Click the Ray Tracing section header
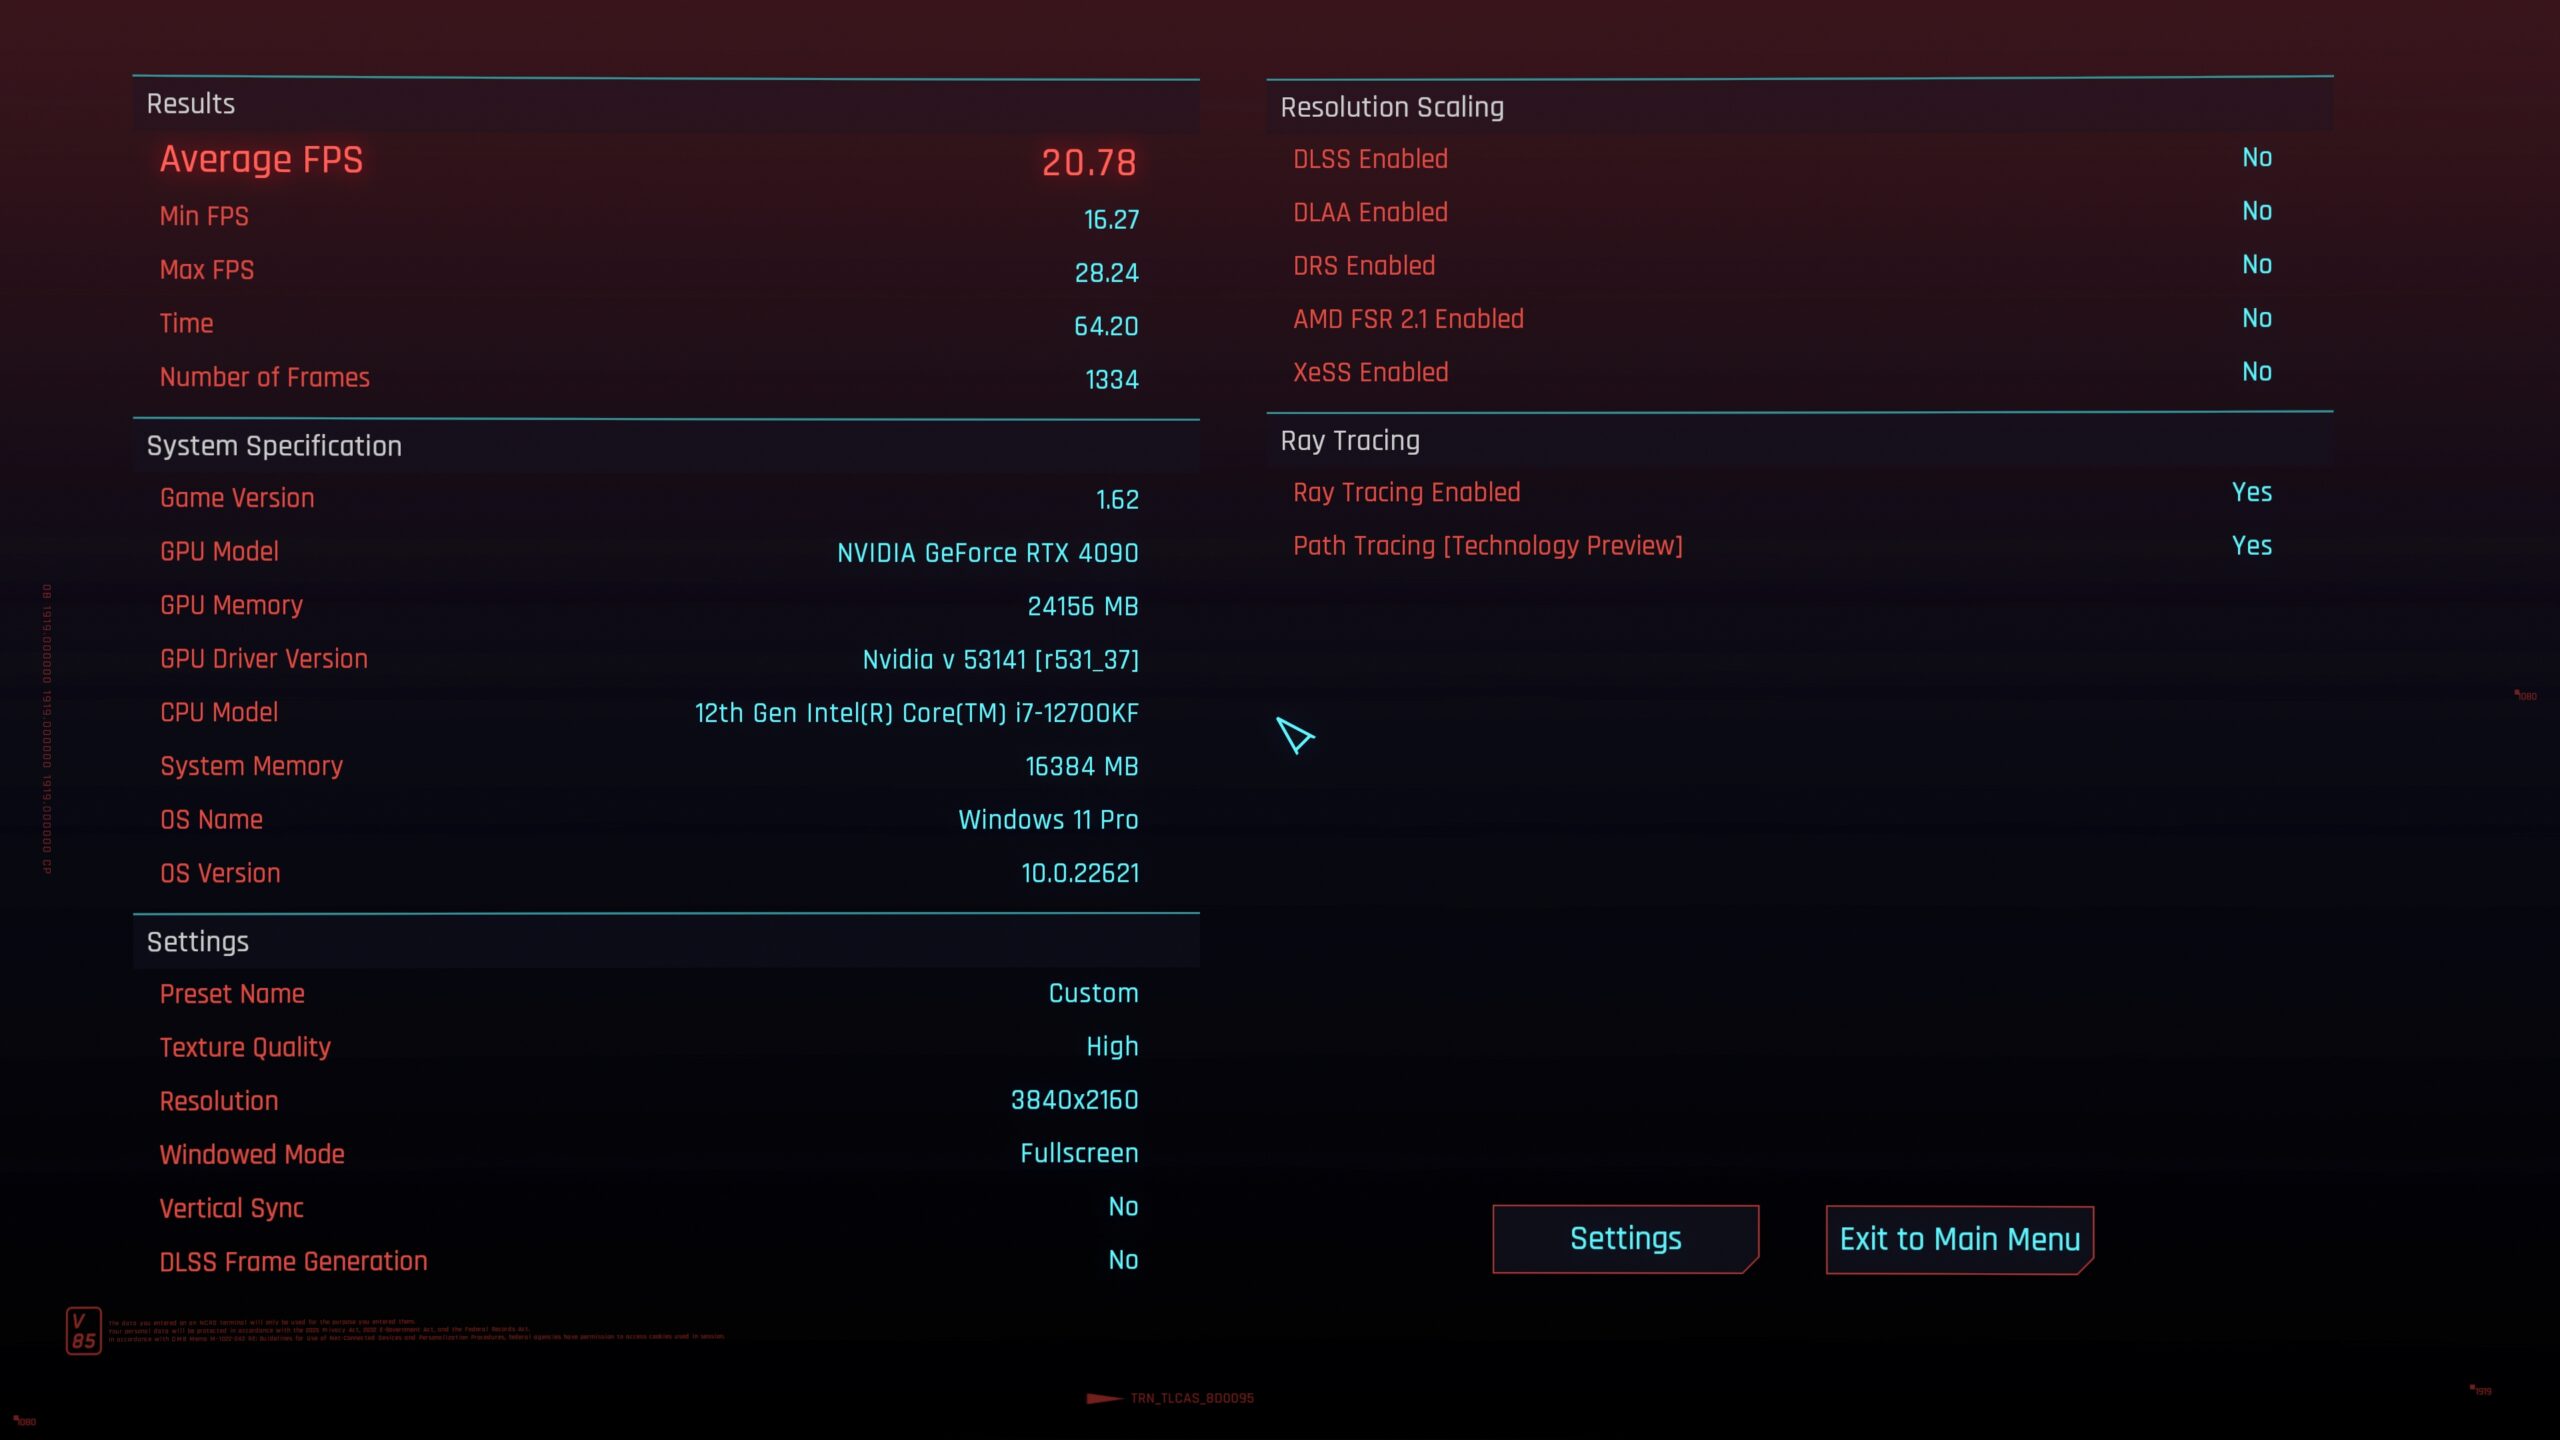 point(1345,440)
